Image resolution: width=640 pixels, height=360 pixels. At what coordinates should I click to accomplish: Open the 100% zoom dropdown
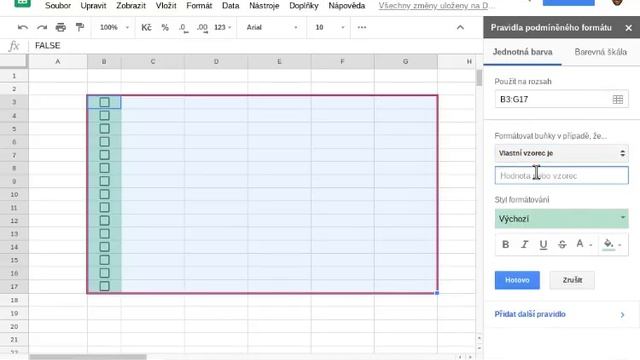tap(114, 27)
